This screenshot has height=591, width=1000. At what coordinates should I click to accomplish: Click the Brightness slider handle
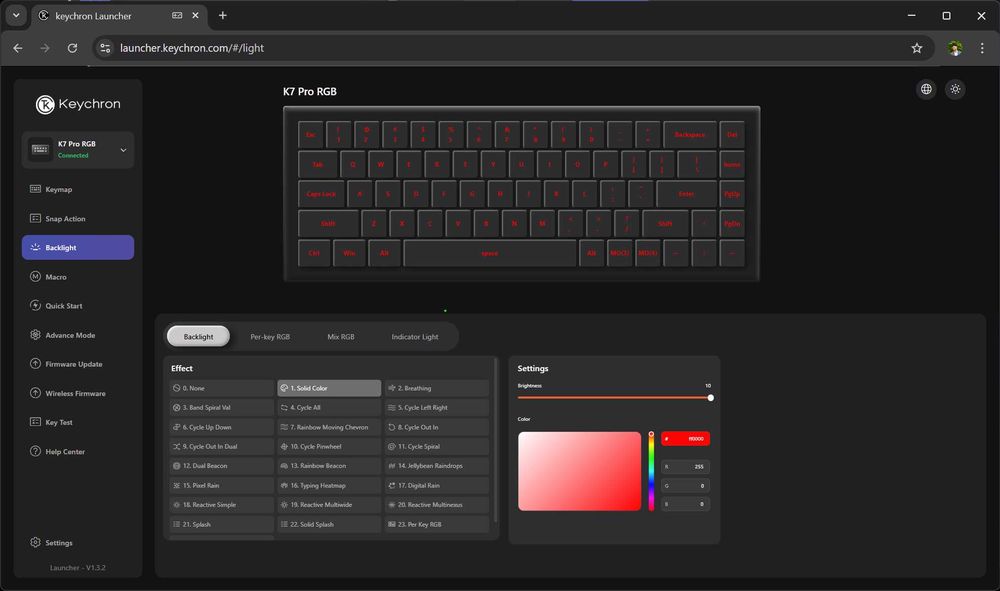[710, 398]
